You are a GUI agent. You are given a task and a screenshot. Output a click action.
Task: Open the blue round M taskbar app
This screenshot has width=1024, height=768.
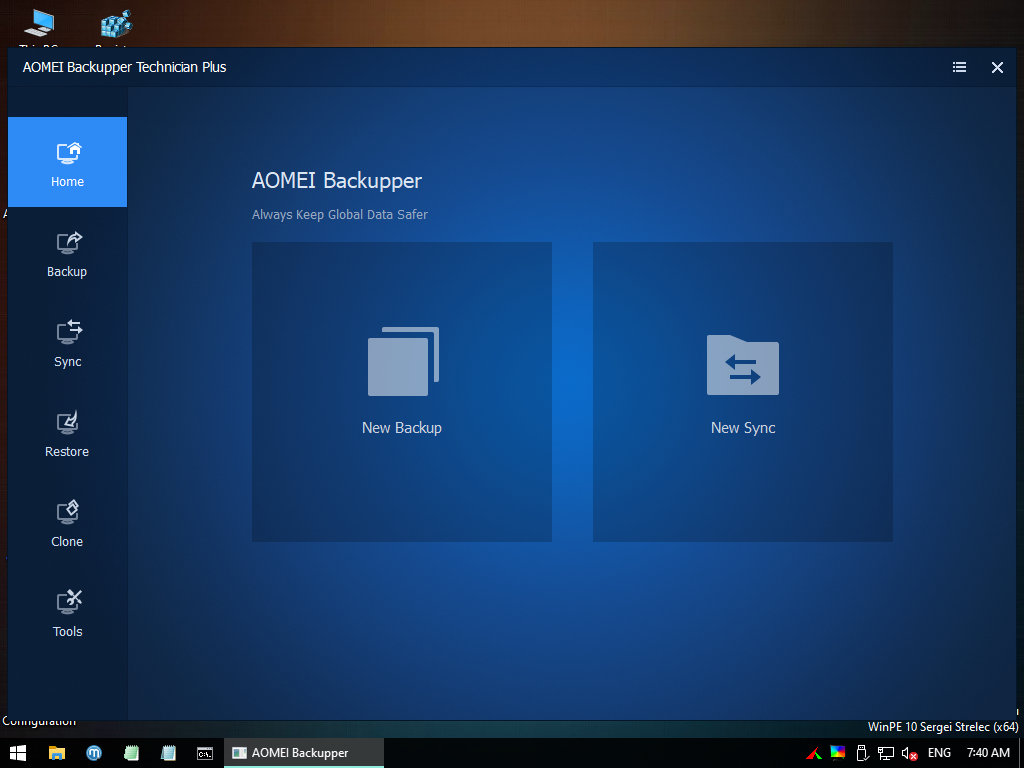coord(94,753)
